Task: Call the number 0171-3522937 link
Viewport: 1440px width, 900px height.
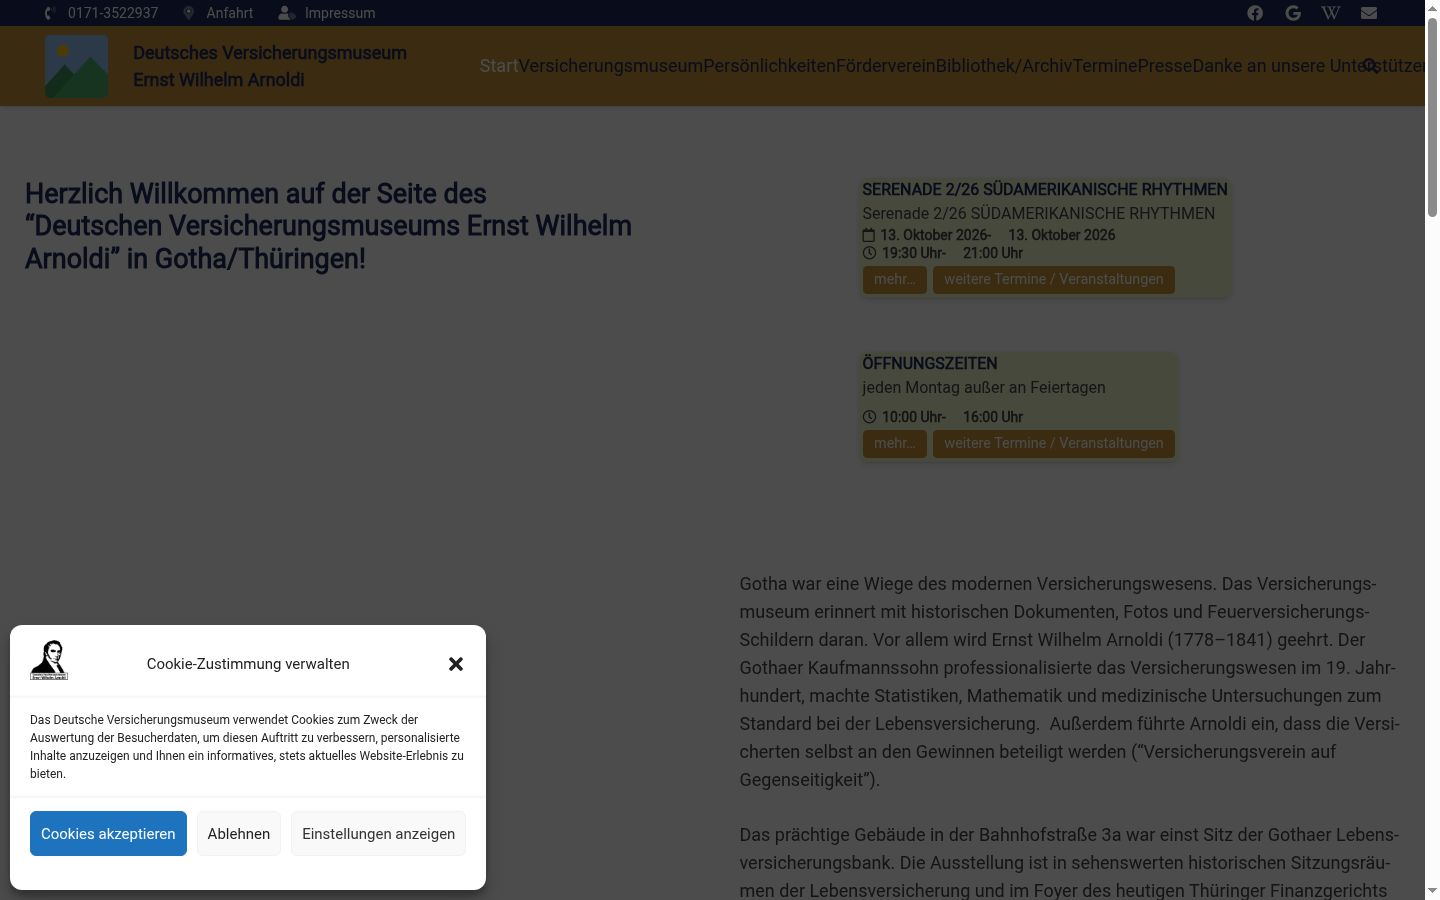Action: click(113, 13)
